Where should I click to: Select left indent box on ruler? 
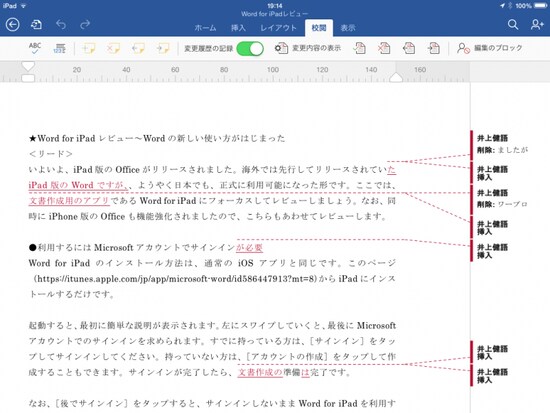(28, 78)
